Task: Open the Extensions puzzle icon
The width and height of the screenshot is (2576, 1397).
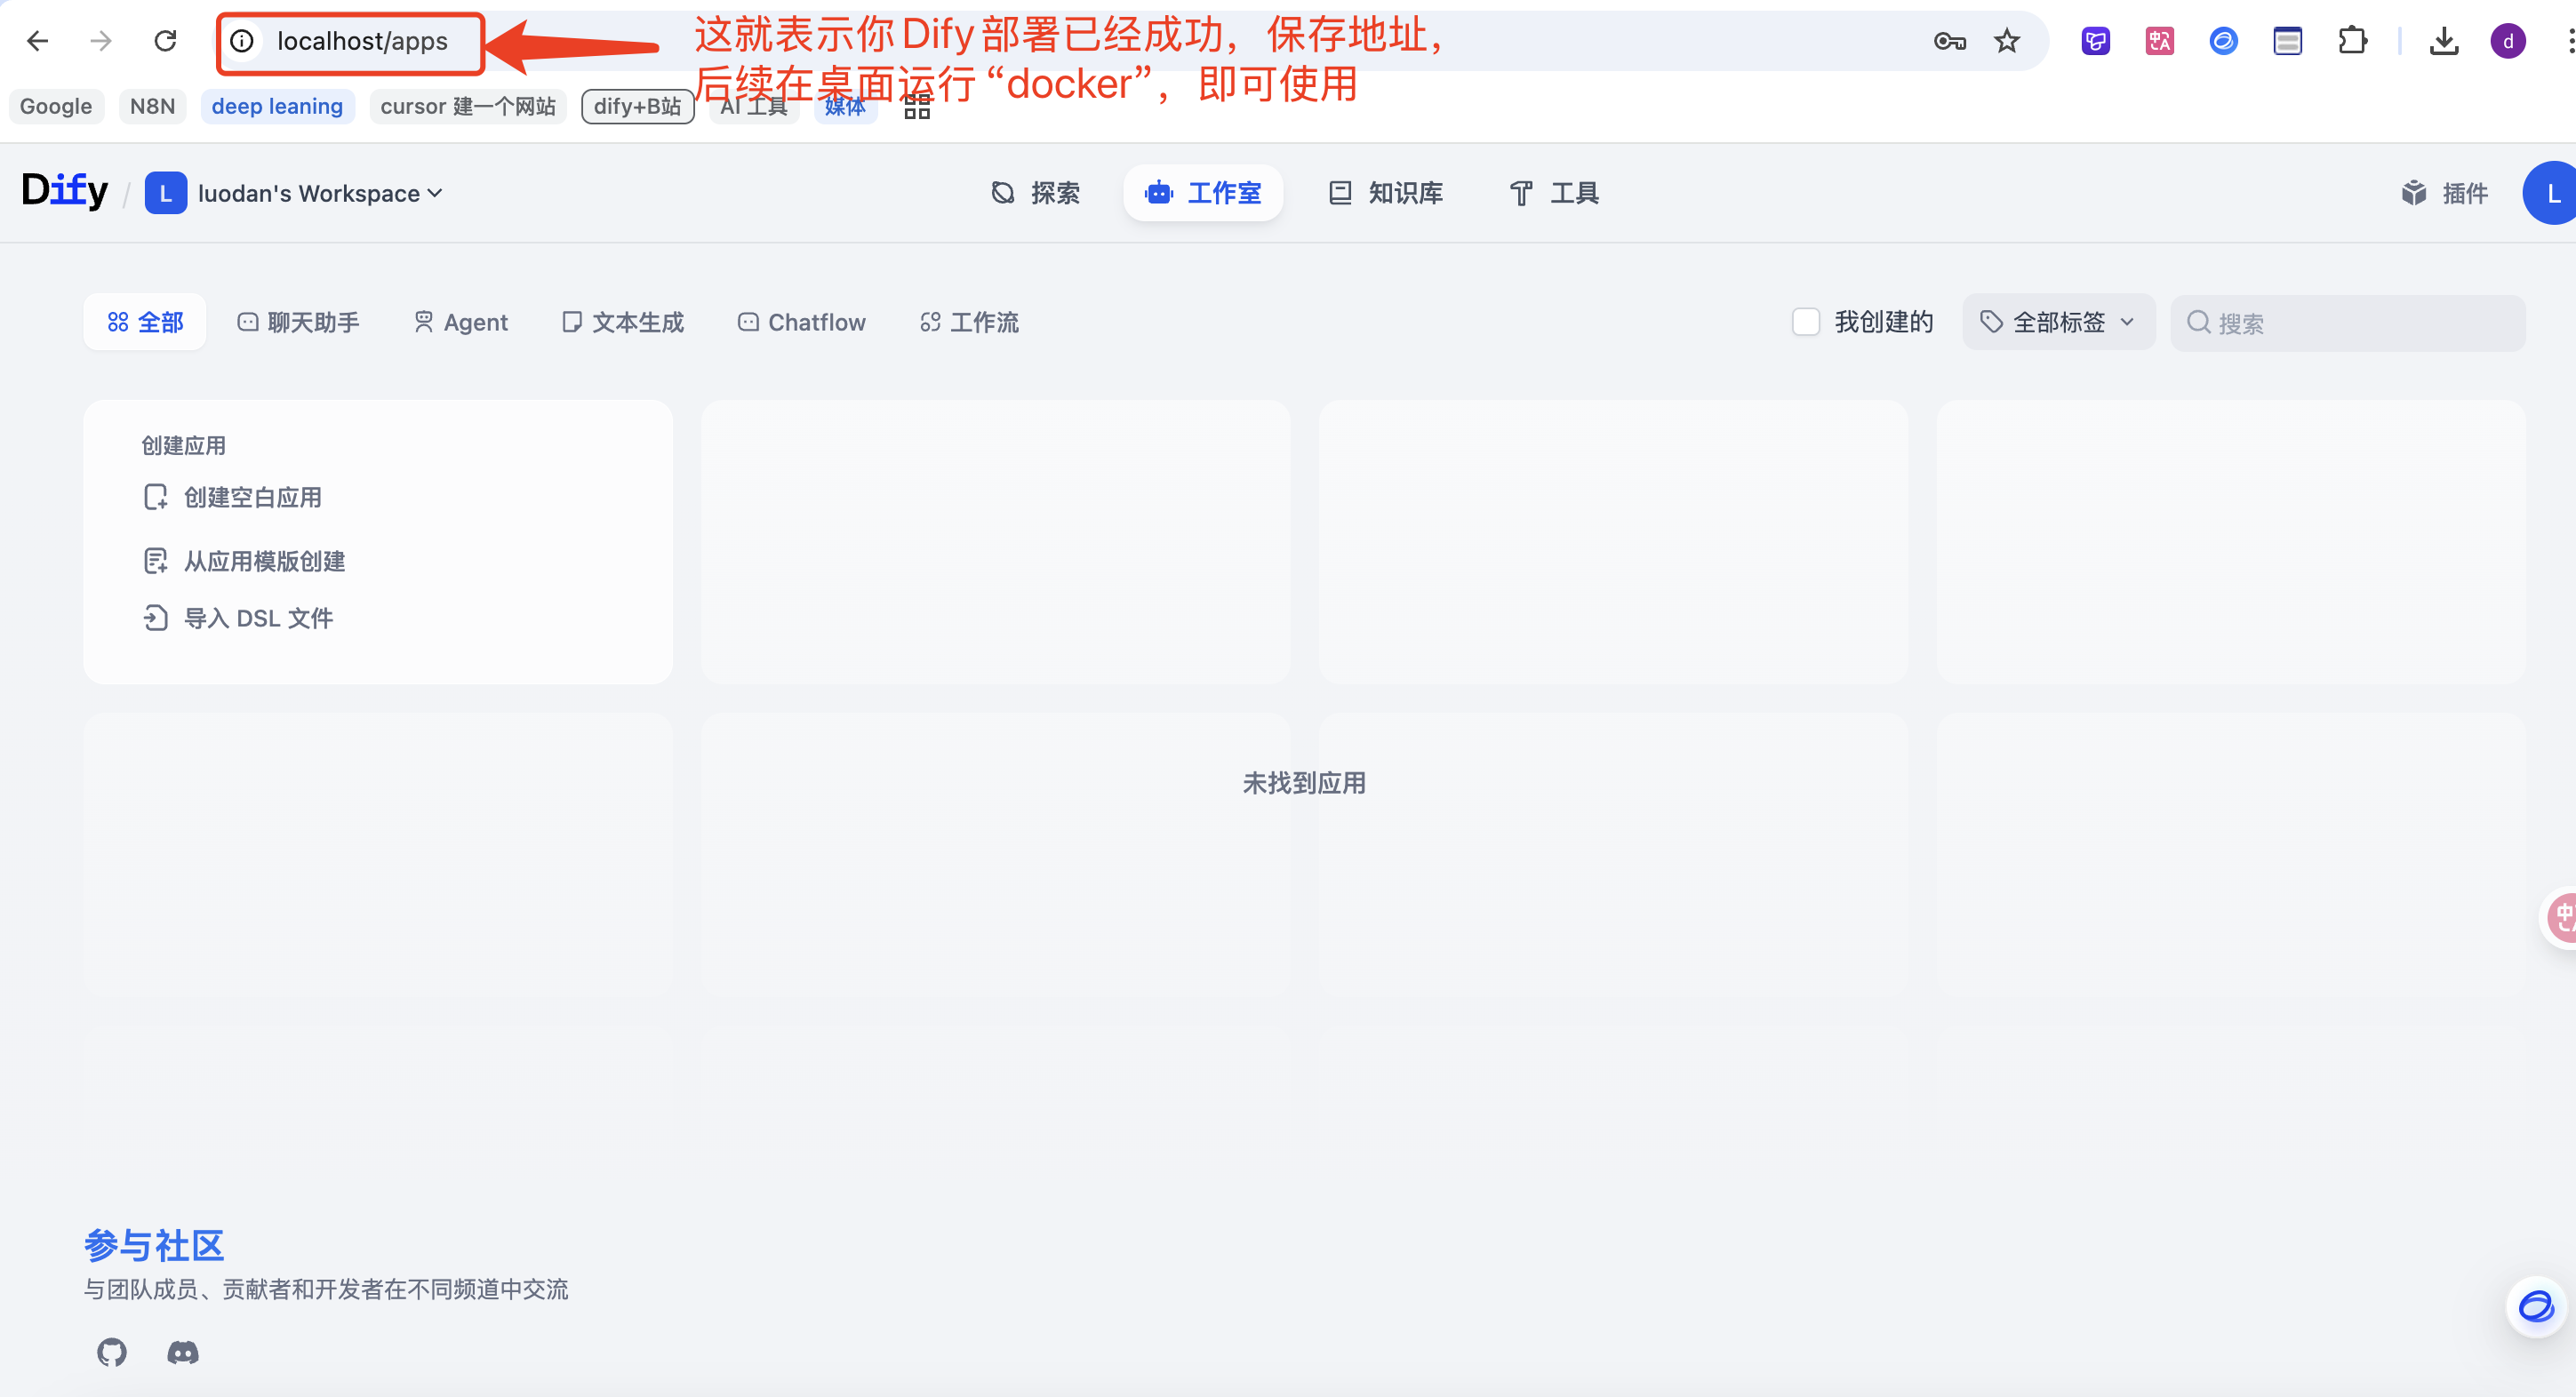Action: pyautogui.click(x=2352, y=41)
